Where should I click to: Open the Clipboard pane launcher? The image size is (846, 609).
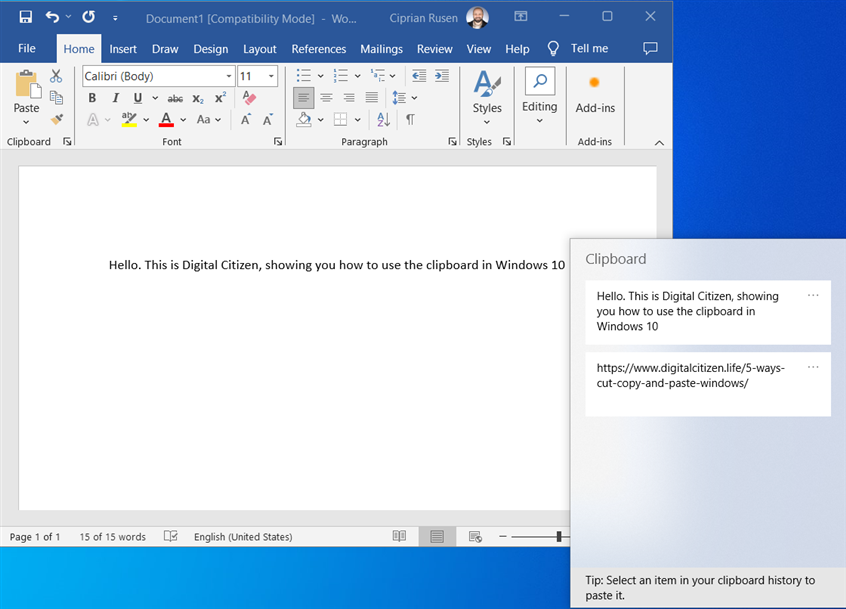pyautogui.click(x=67, y=141)
